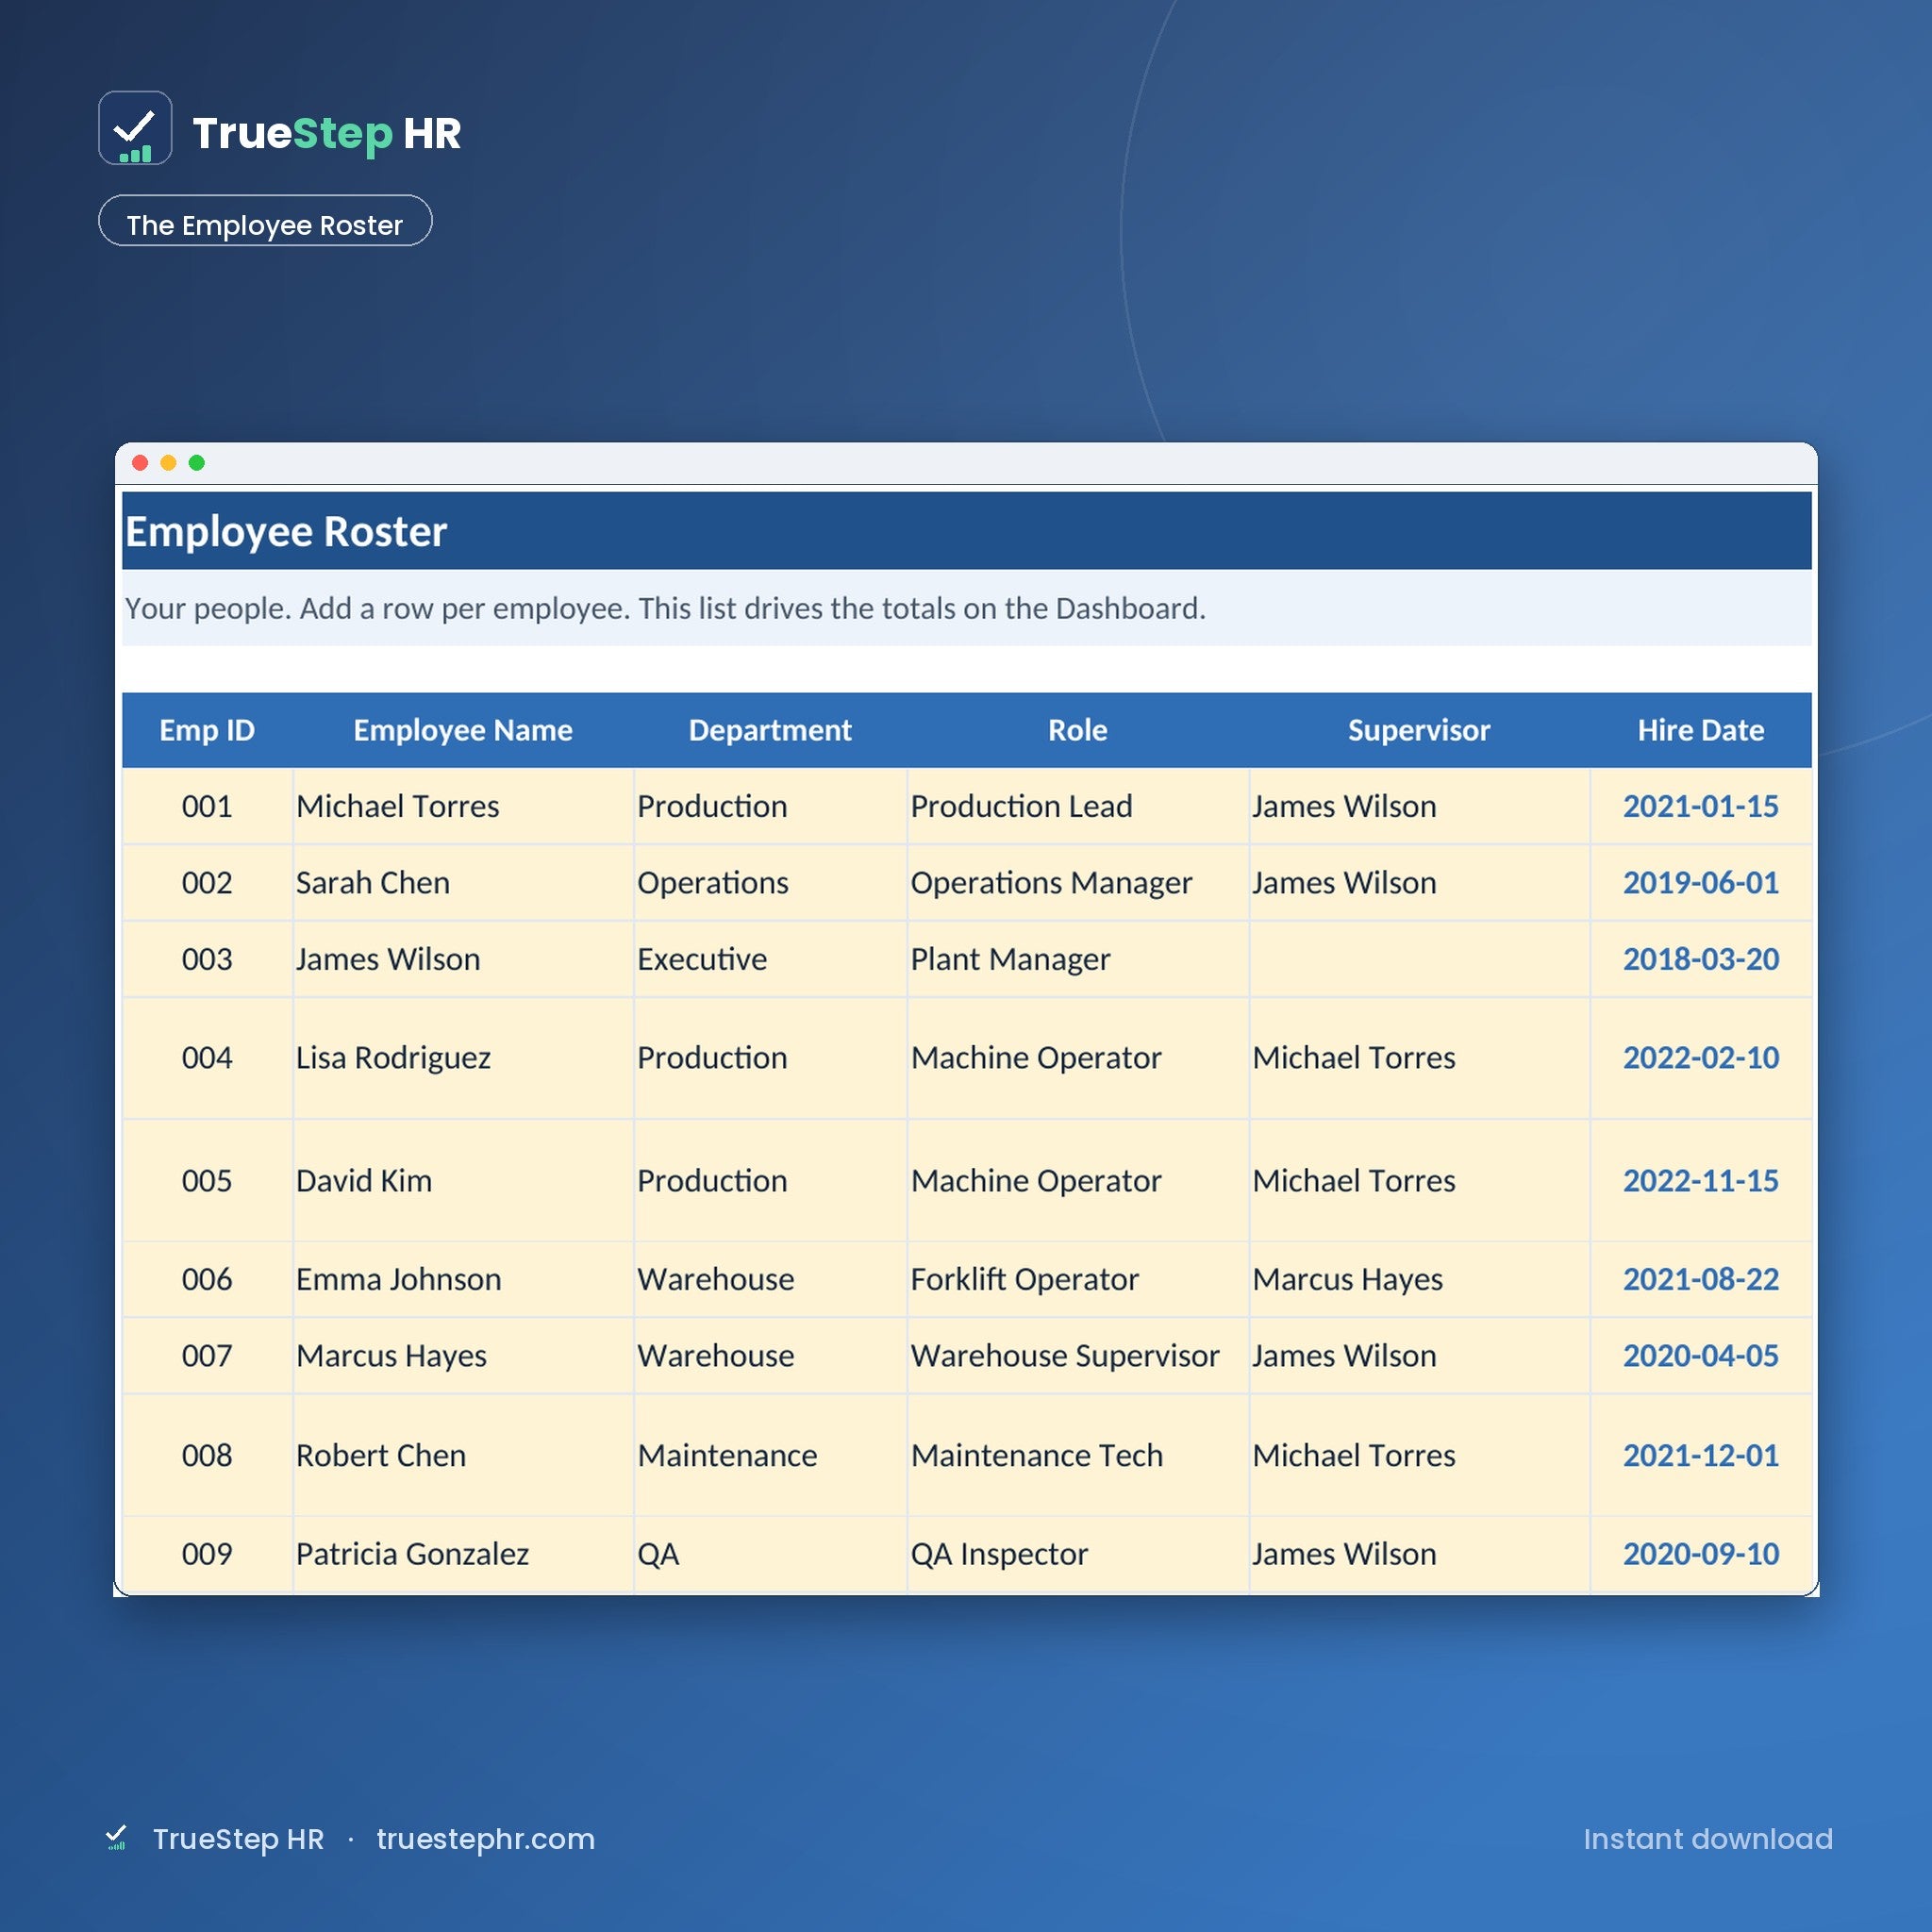Select Emp ID cell "002"
1932x1932 pixels.
[207, 883]
